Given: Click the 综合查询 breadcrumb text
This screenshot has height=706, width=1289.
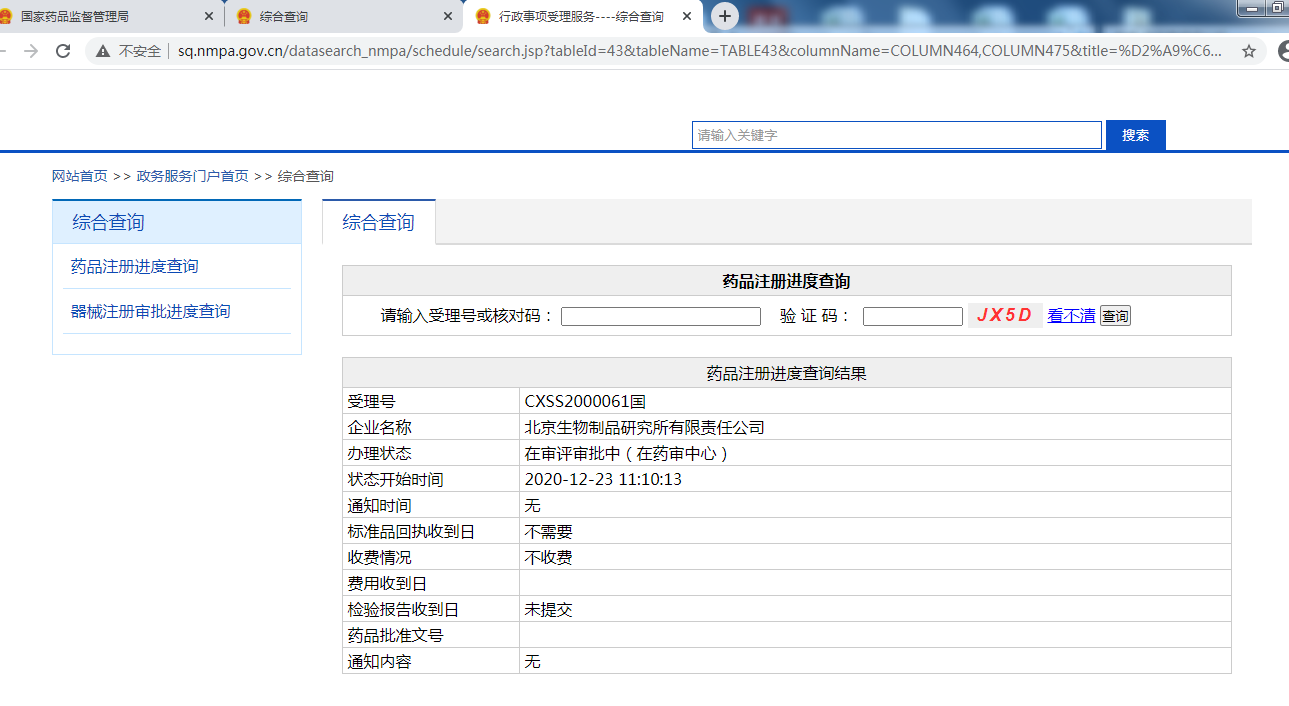Looking at the screenshot, I should coord(306,176).
